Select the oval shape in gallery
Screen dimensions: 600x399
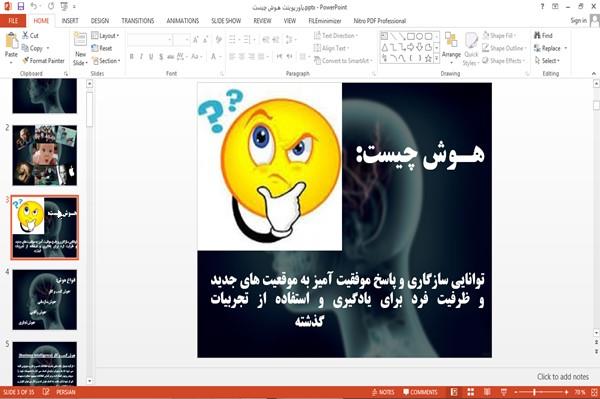[420, 36]
